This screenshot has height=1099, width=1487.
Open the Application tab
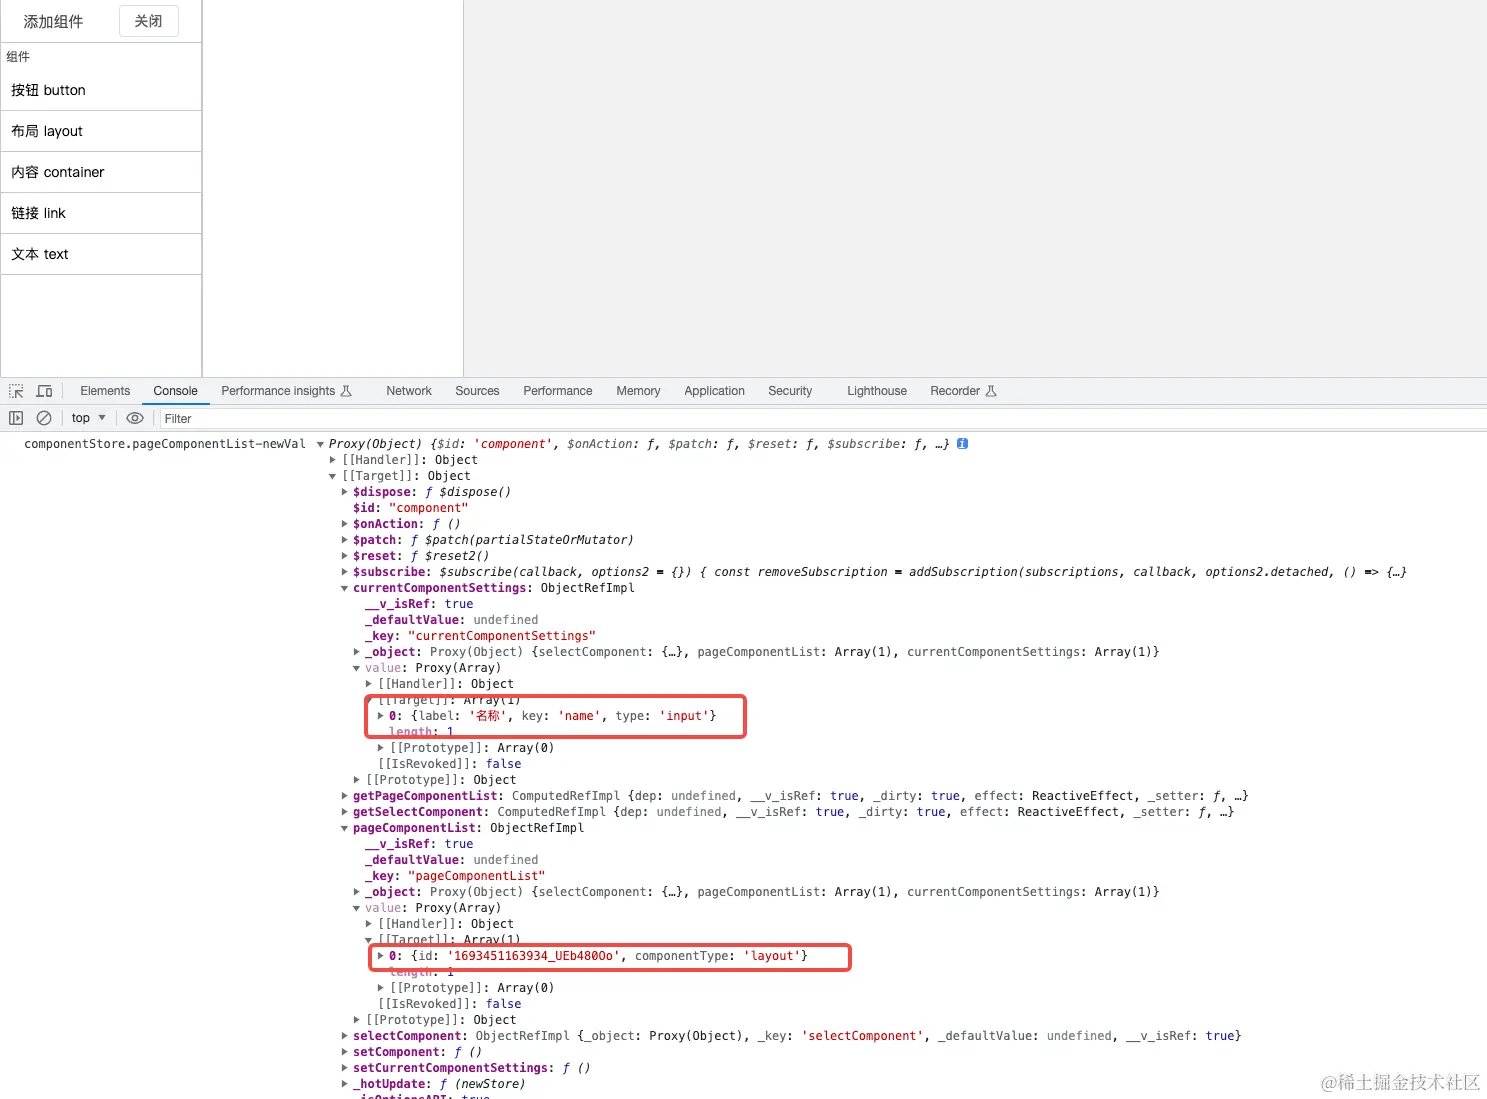click(714, 391)
